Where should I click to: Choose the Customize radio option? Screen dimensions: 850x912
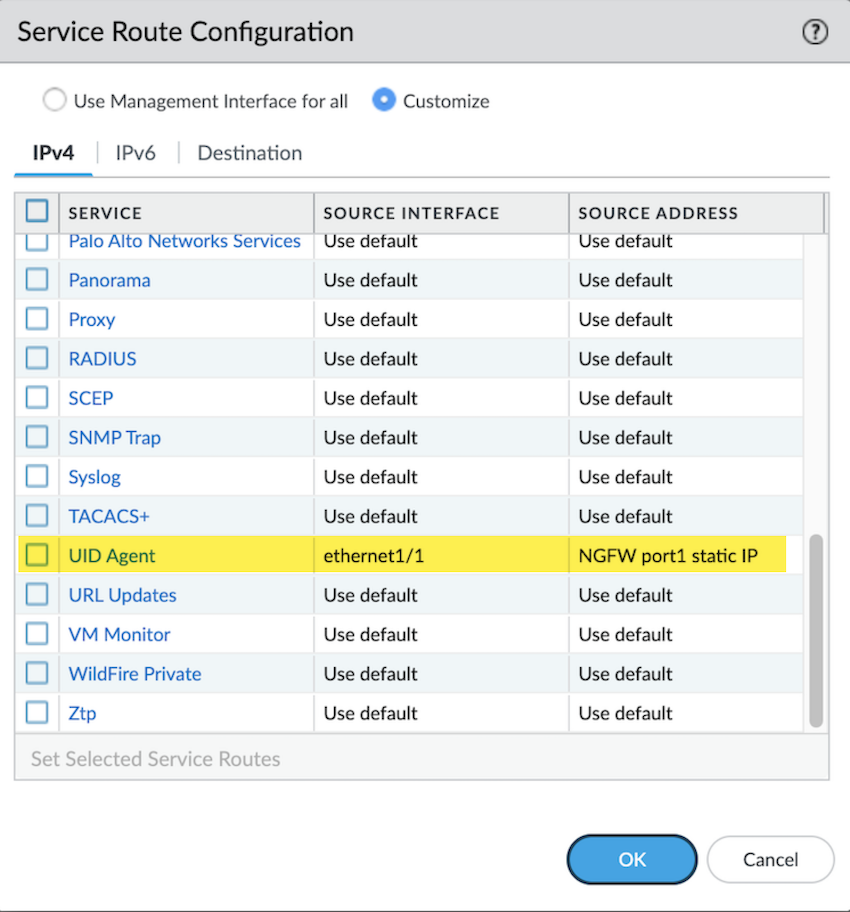(384, 101)
